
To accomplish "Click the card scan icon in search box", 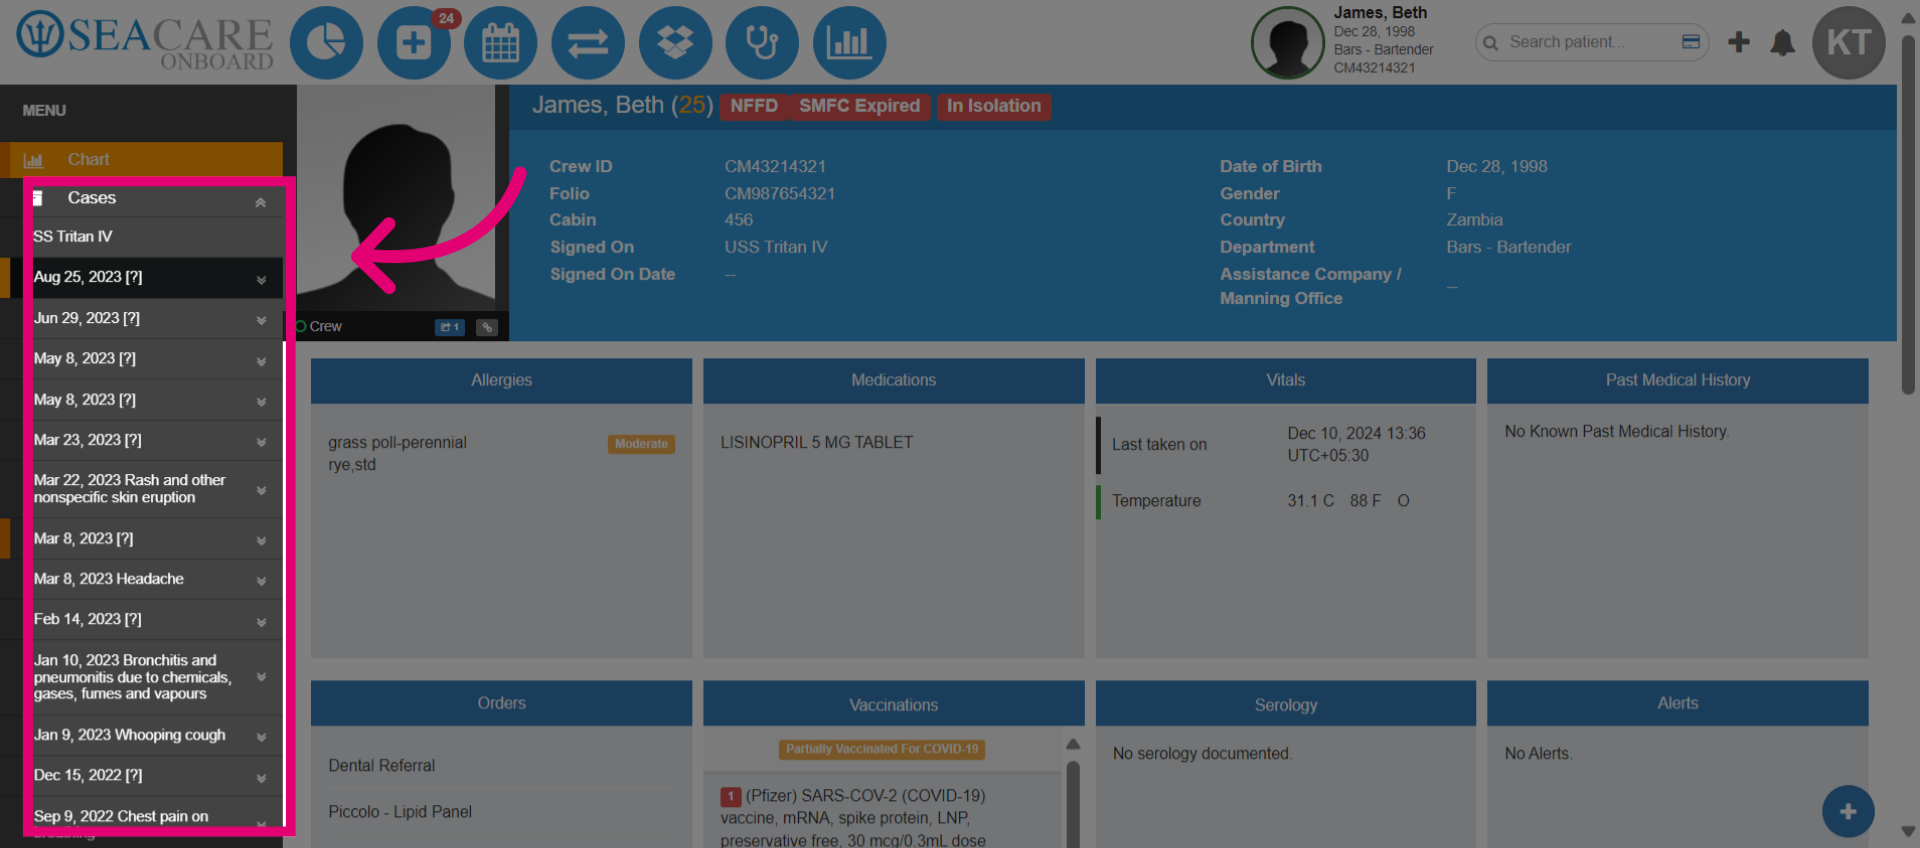I will [x=1691, y=42].
